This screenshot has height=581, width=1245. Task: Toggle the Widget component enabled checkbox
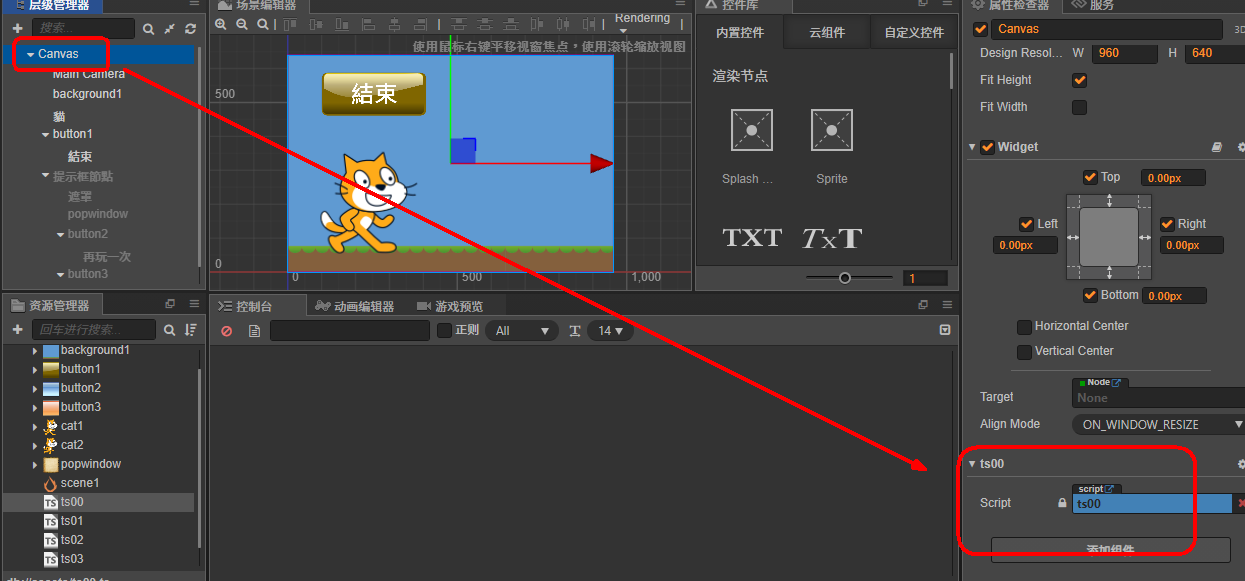coord(988,147)
